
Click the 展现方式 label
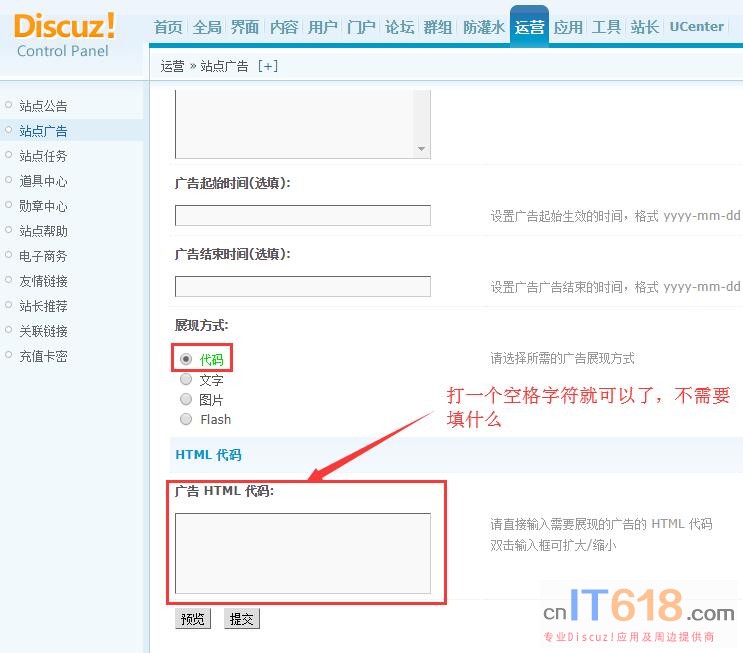coord(201,325)
